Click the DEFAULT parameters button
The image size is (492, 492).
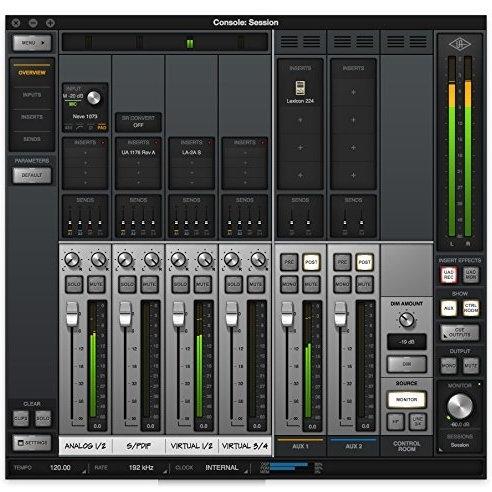point(32,175)
